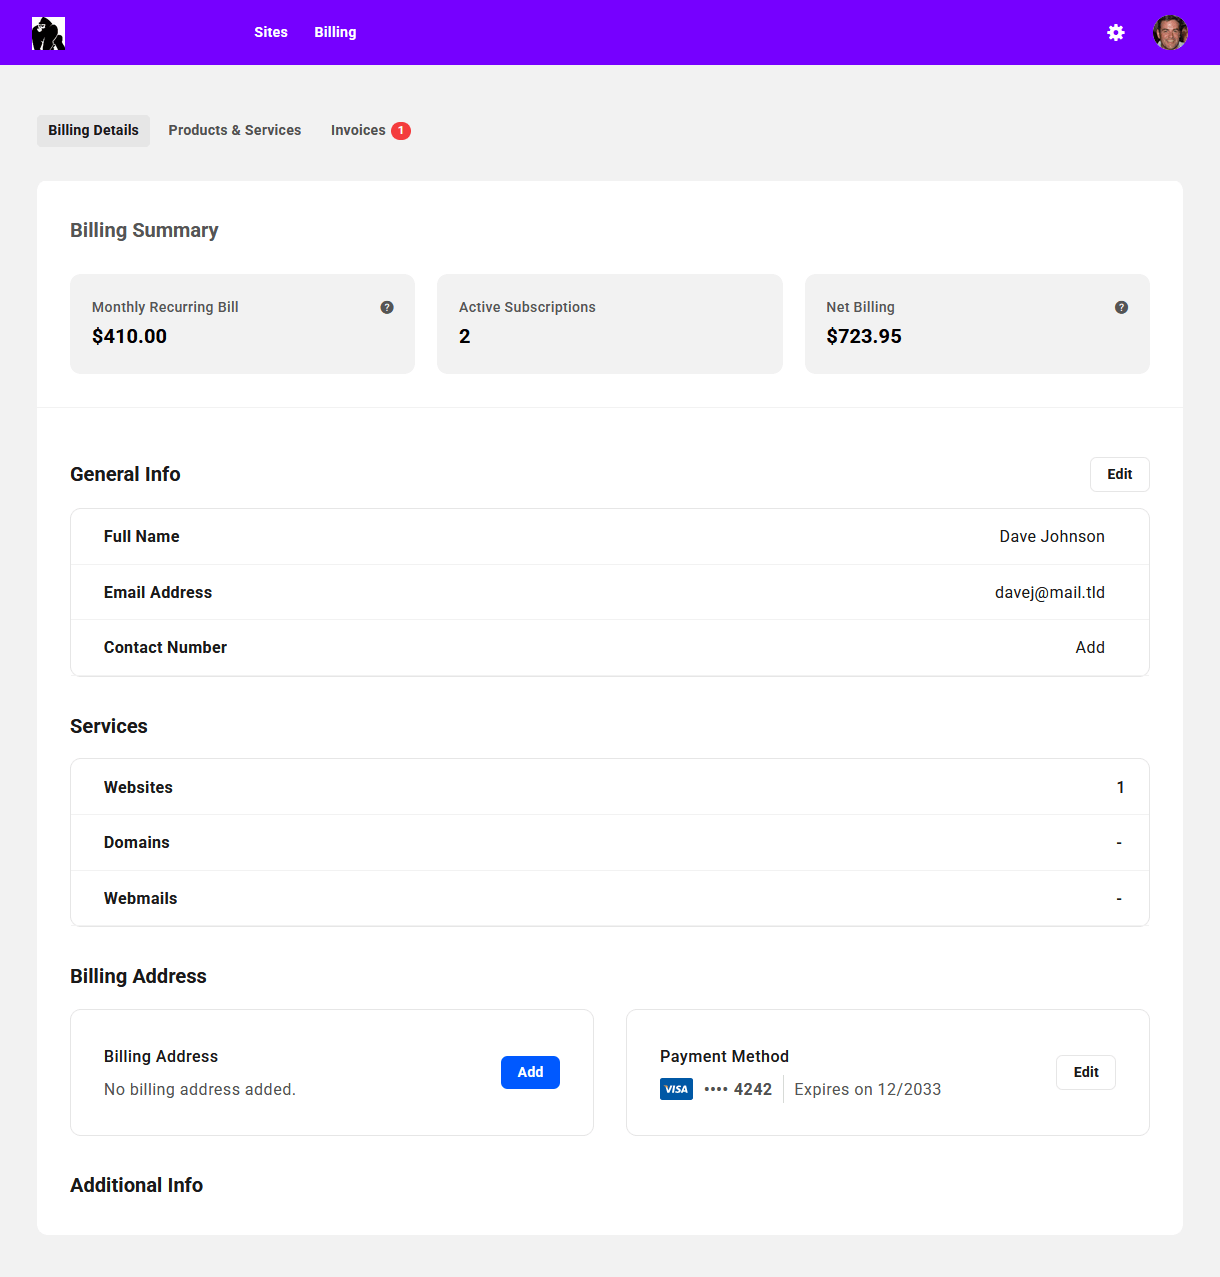The width and height of the screenshot is (1220, 1277).
Task: Show Net Billing help tooltip
Action: (x=1121, y=307)
